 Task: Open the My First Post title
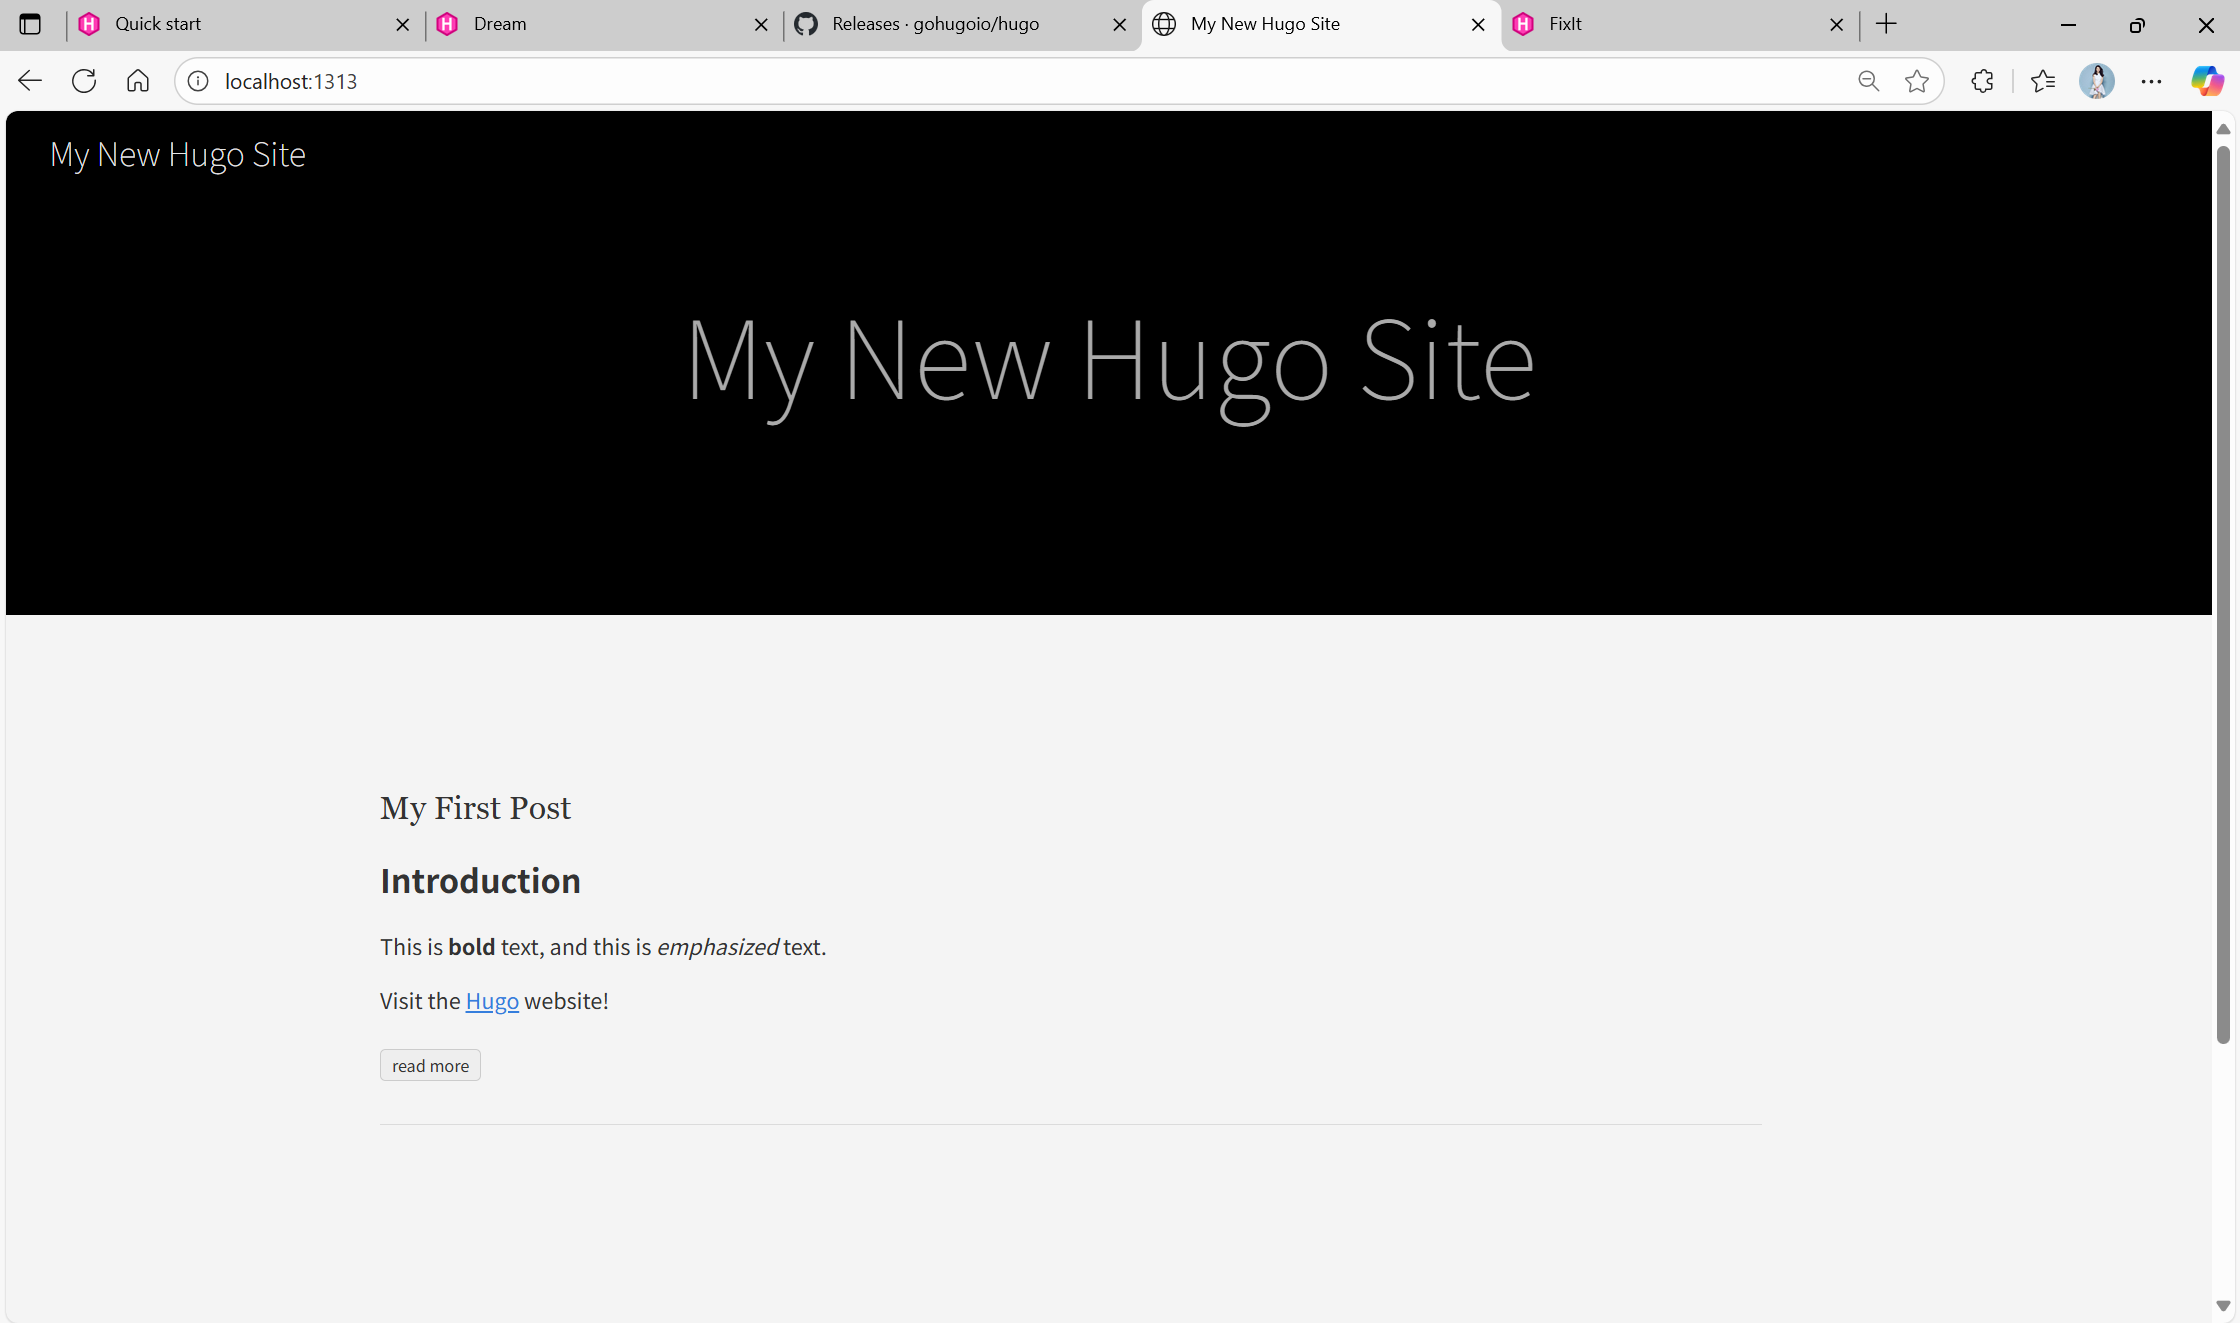[475, 808]
